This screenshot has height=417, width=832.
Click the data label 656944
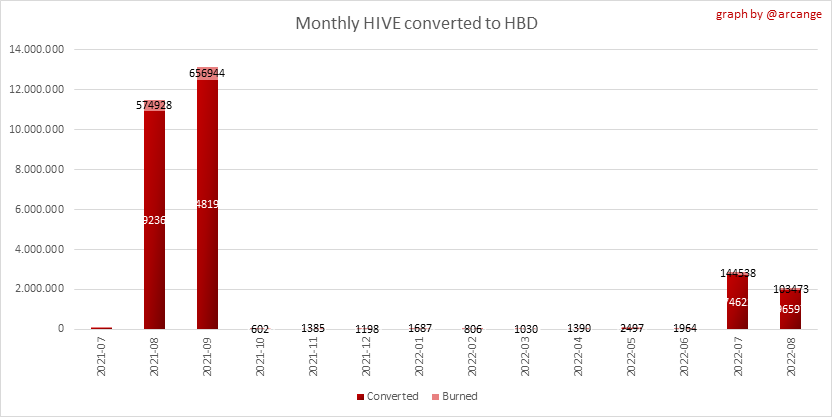207,73
